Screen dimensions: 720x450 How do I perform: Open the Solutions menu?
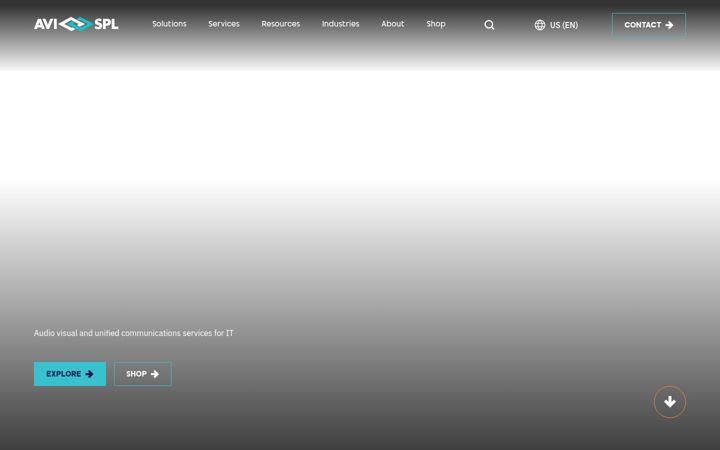169,24
